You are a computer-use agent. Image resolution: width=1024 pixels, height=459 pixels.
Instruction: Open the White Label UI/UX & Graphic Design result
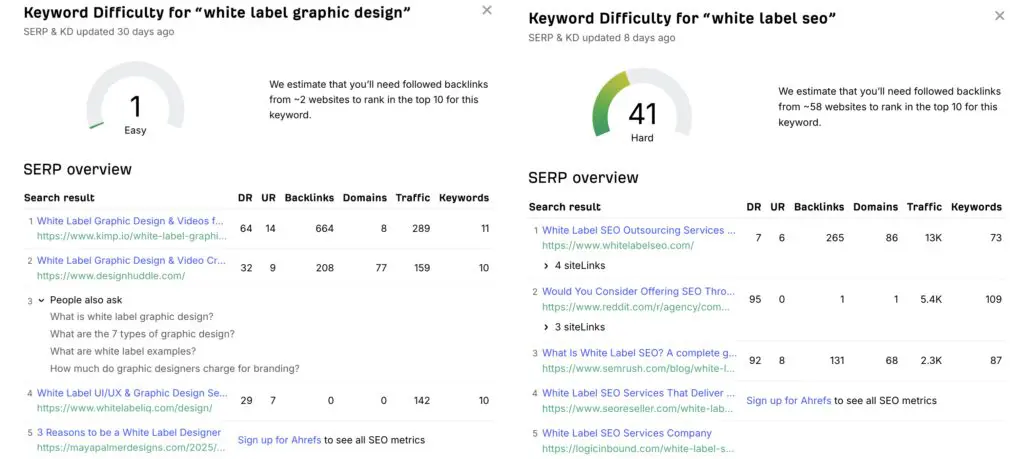click(132, 394)
